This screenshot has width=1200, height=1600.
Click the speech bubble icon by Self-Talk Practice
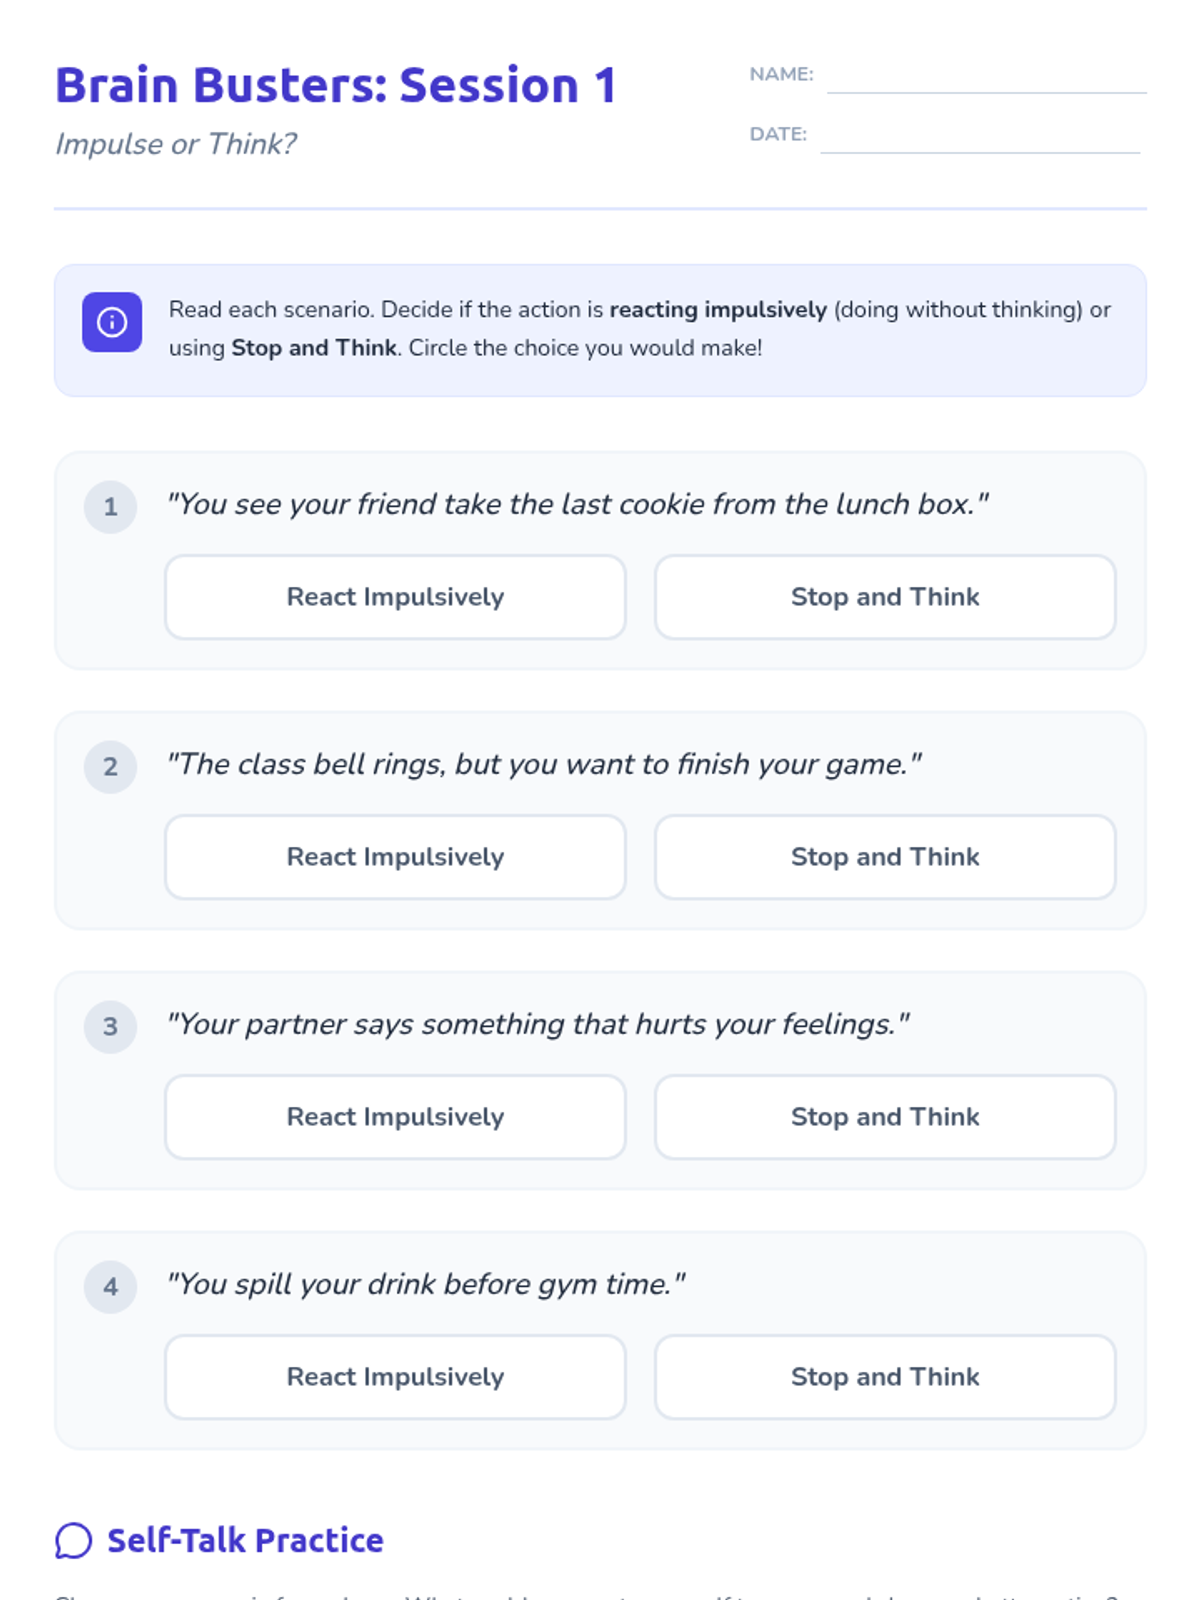click(73, 1541)
